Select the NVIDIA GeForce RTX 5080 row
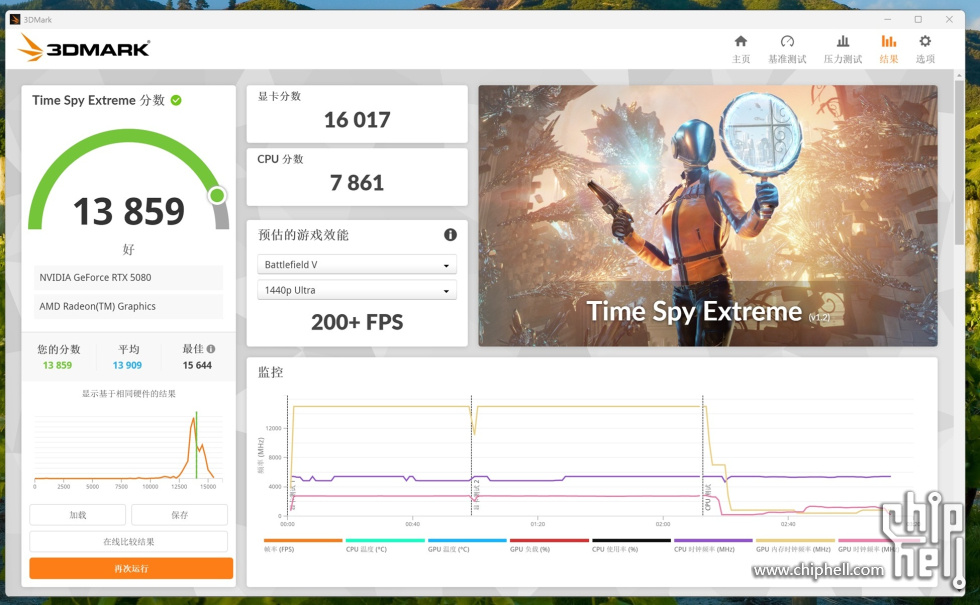This screenshot has height=605, width=980. click(128, 278)
